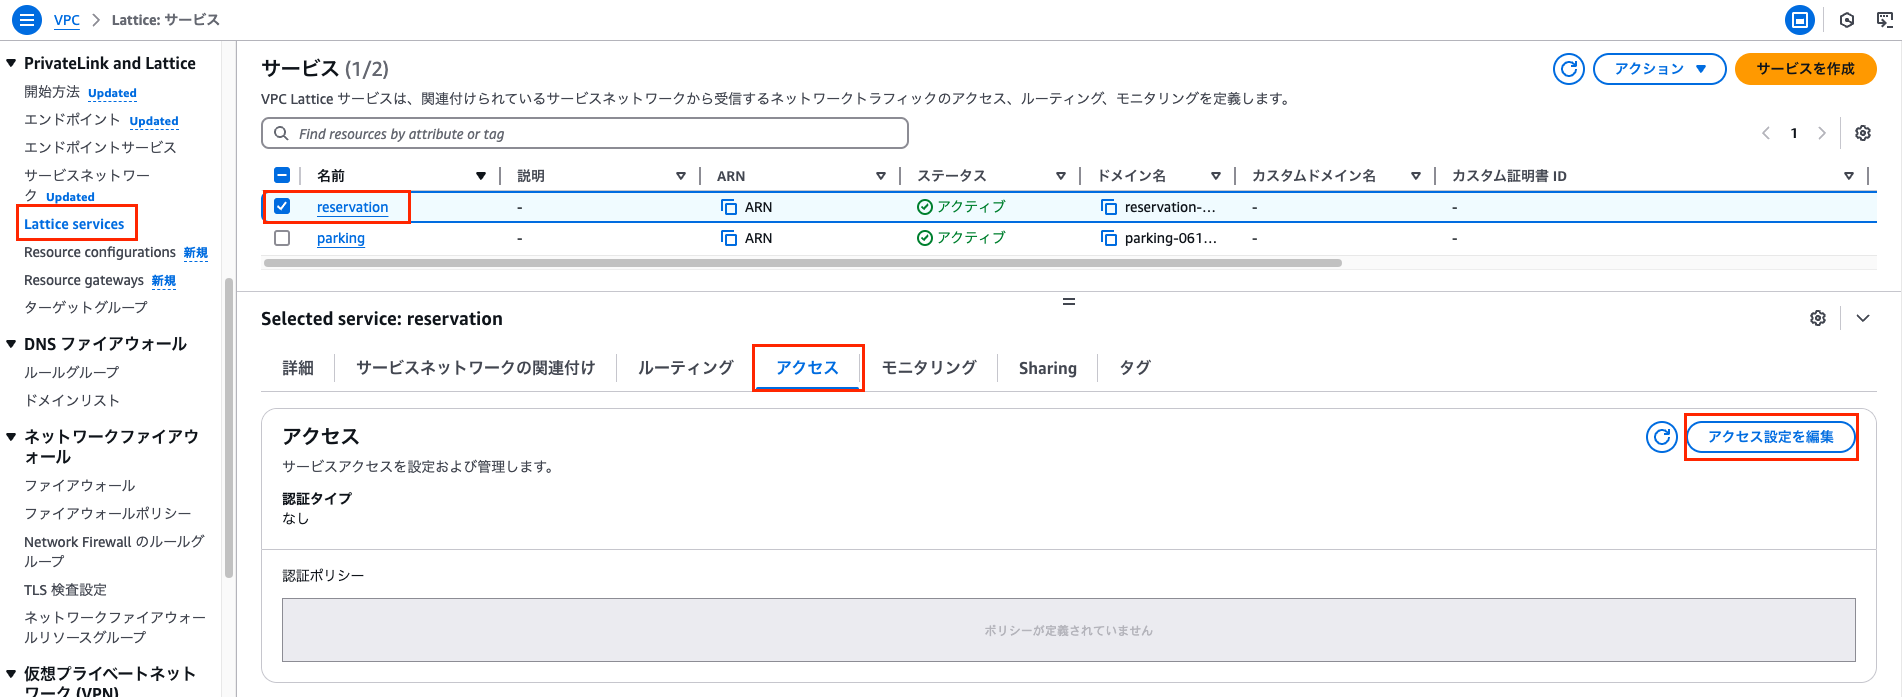
Task: Go to previous page of services
Action: tap(1766, 133)
